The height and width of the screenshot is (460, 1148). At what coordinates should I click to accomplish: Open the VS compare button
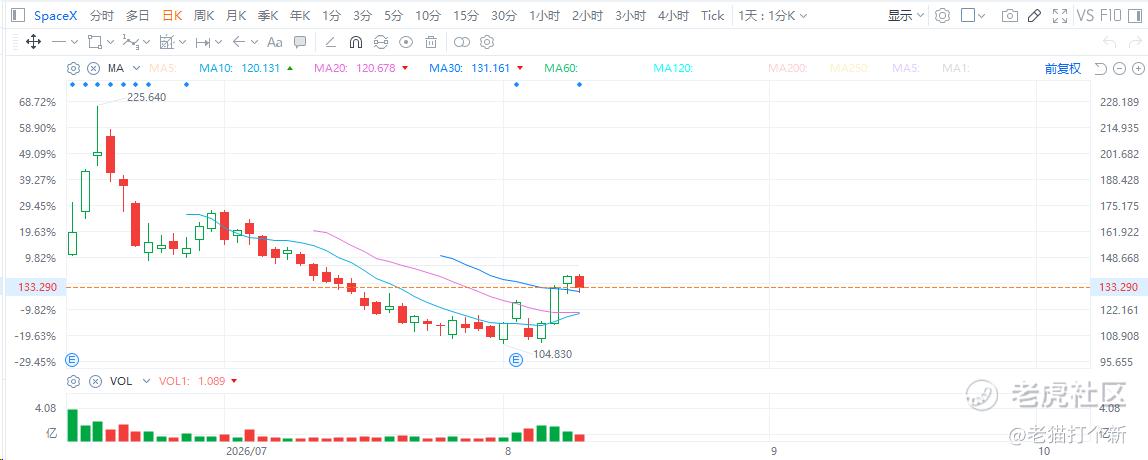pyautogui.click(x=1085, y=15)
